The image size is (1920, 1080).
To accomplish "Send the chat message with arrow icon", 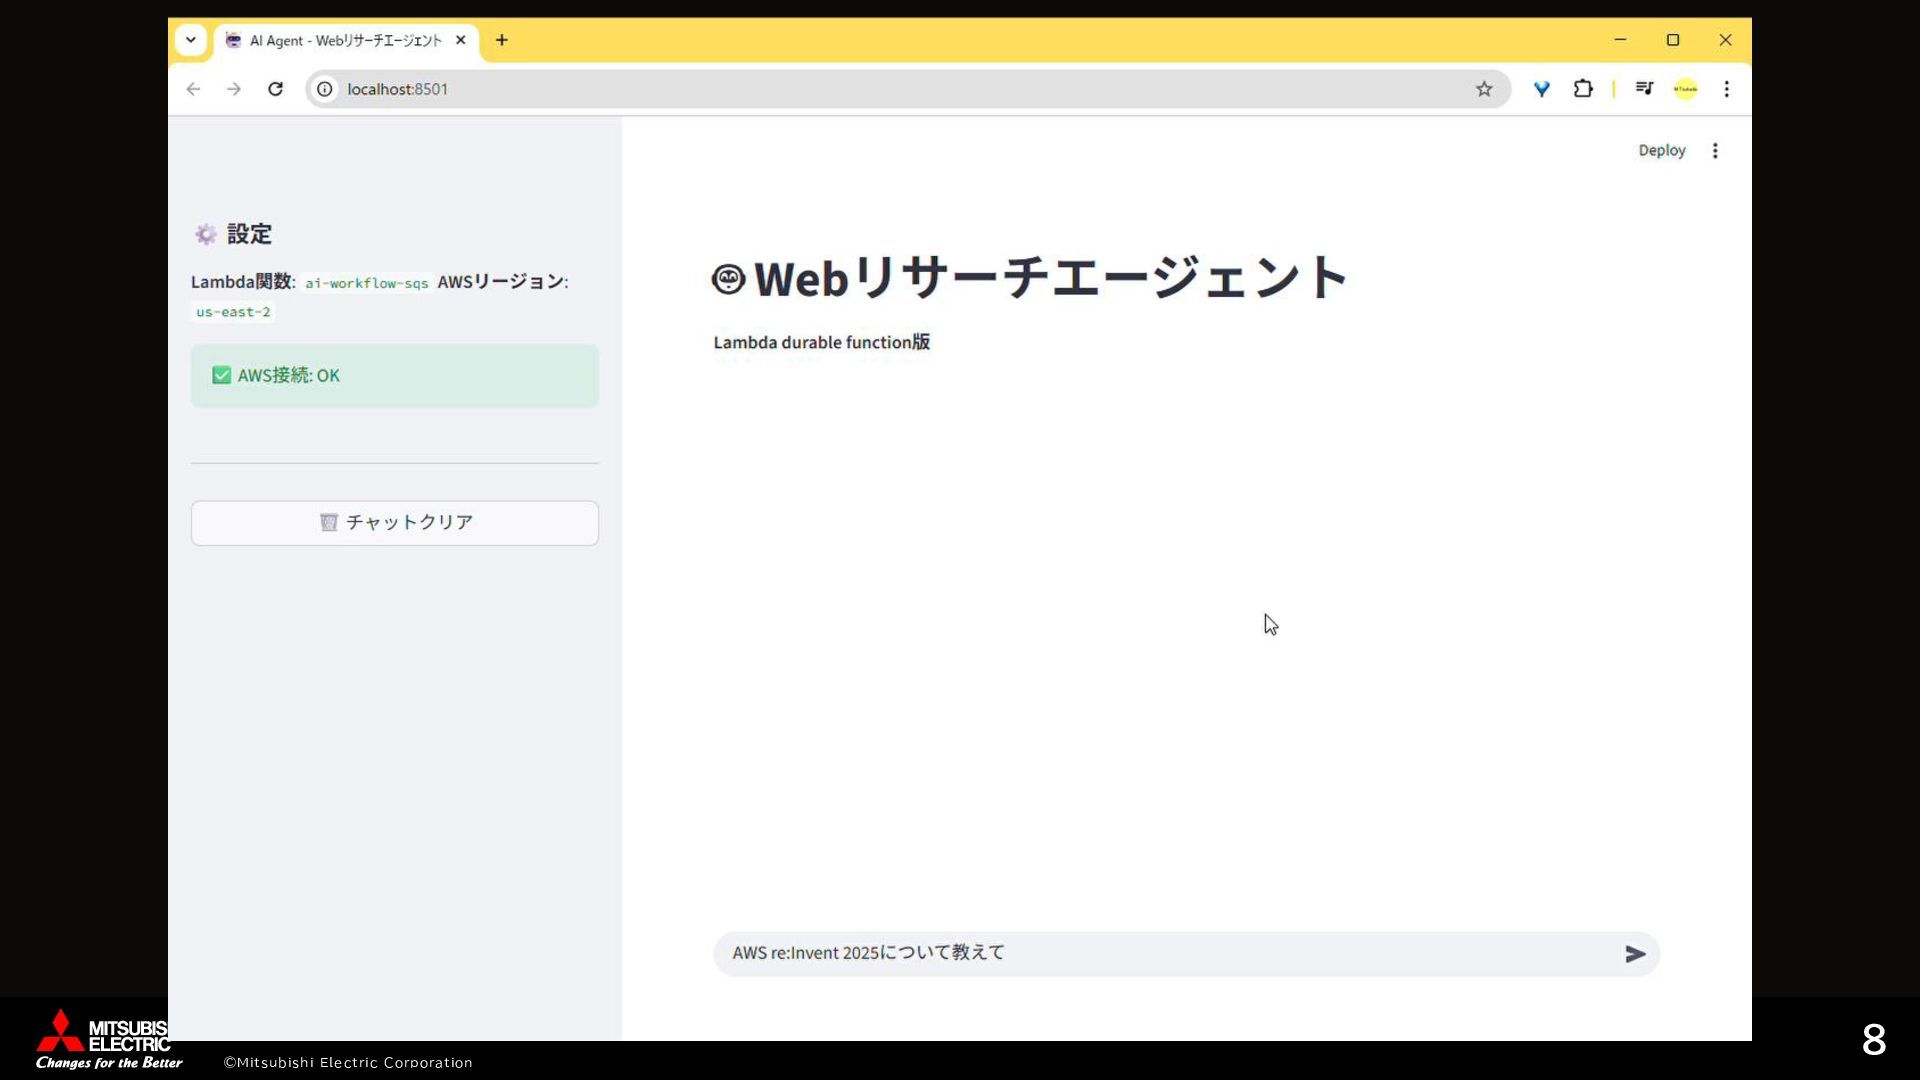I will [1635, 954].
